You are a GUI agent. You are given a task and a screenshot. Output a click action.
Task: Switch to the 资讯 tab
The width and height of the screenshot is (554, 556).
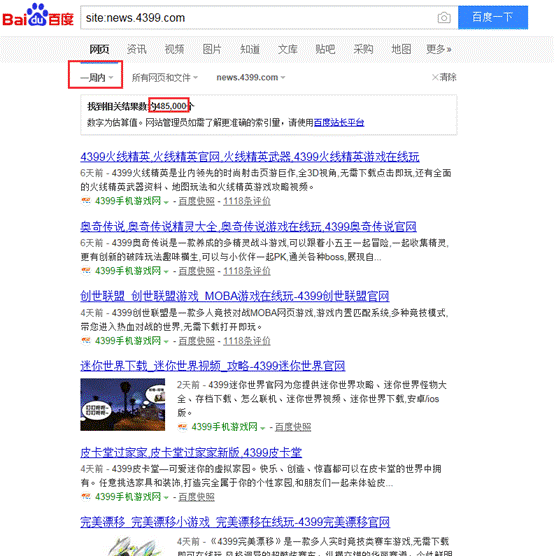(137, 49)
